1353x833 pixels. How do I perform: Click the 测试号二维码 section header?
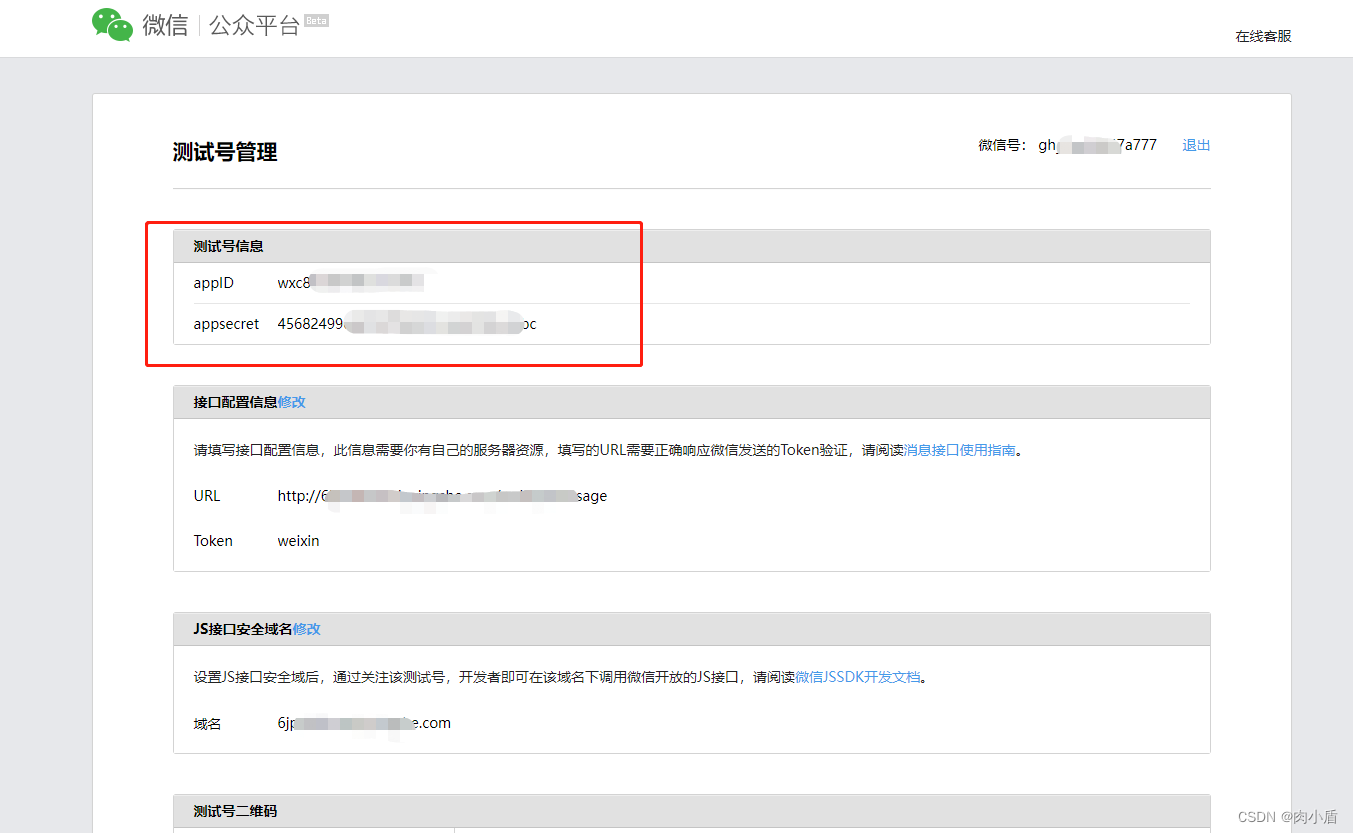(692, 811)
